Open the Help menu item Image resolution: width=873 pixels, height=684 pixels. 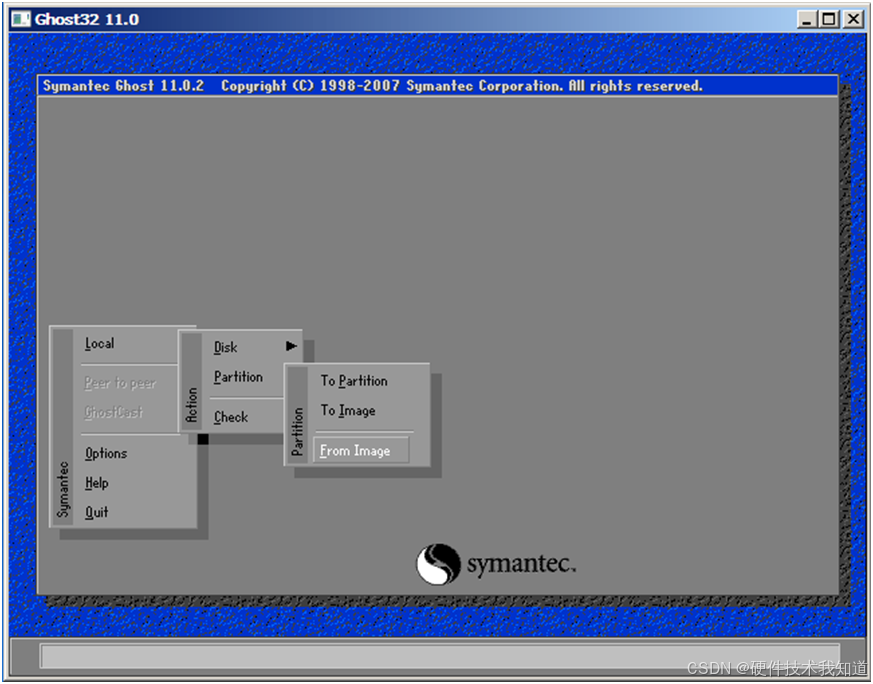point(96,483)
